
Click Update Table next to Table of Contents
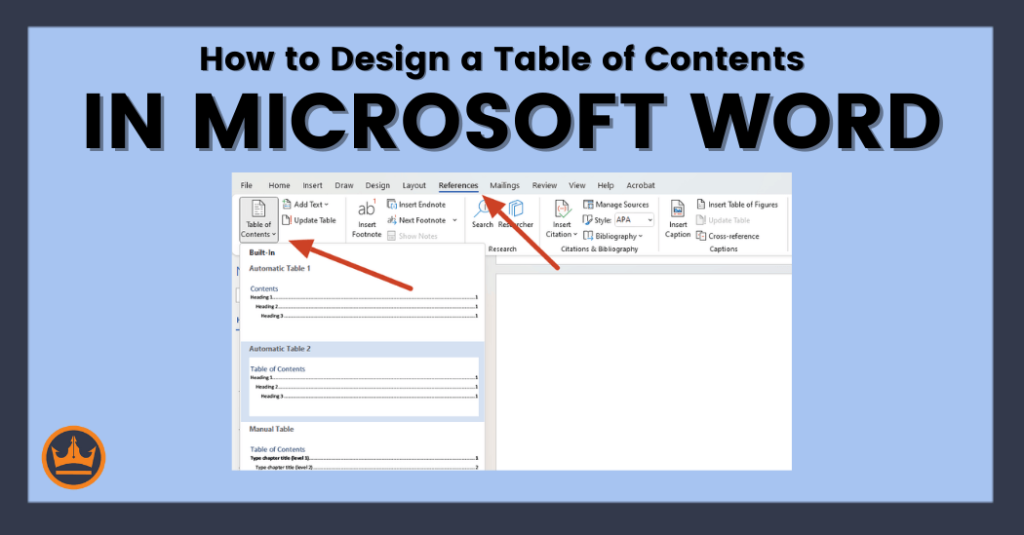(309, 220)
